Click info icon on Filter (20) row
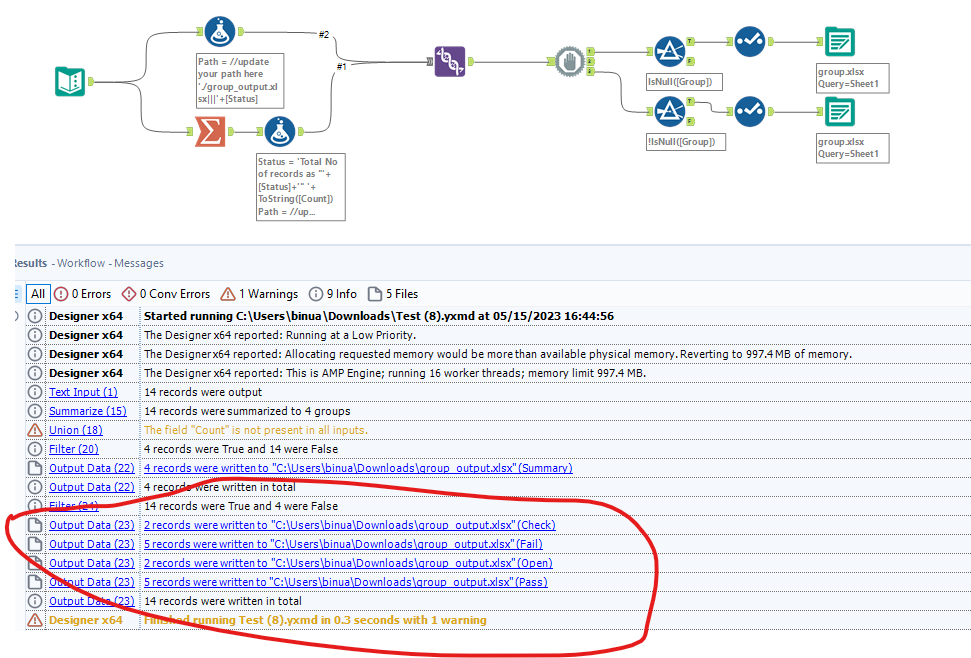 click(35, 449)
